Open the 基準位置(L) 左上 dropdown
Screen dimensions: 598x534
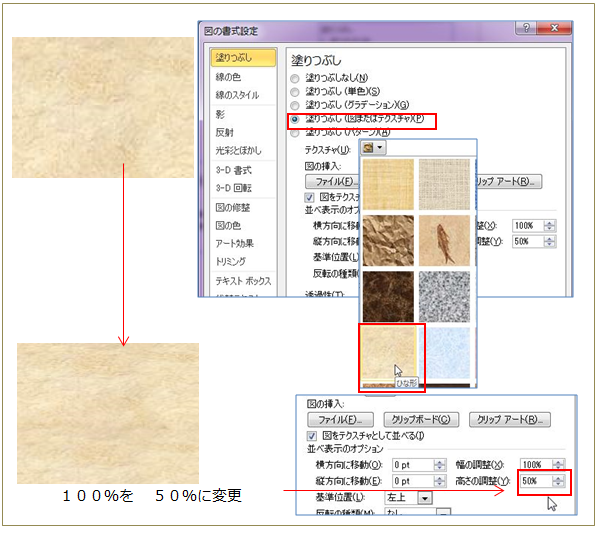click(425, 498)
